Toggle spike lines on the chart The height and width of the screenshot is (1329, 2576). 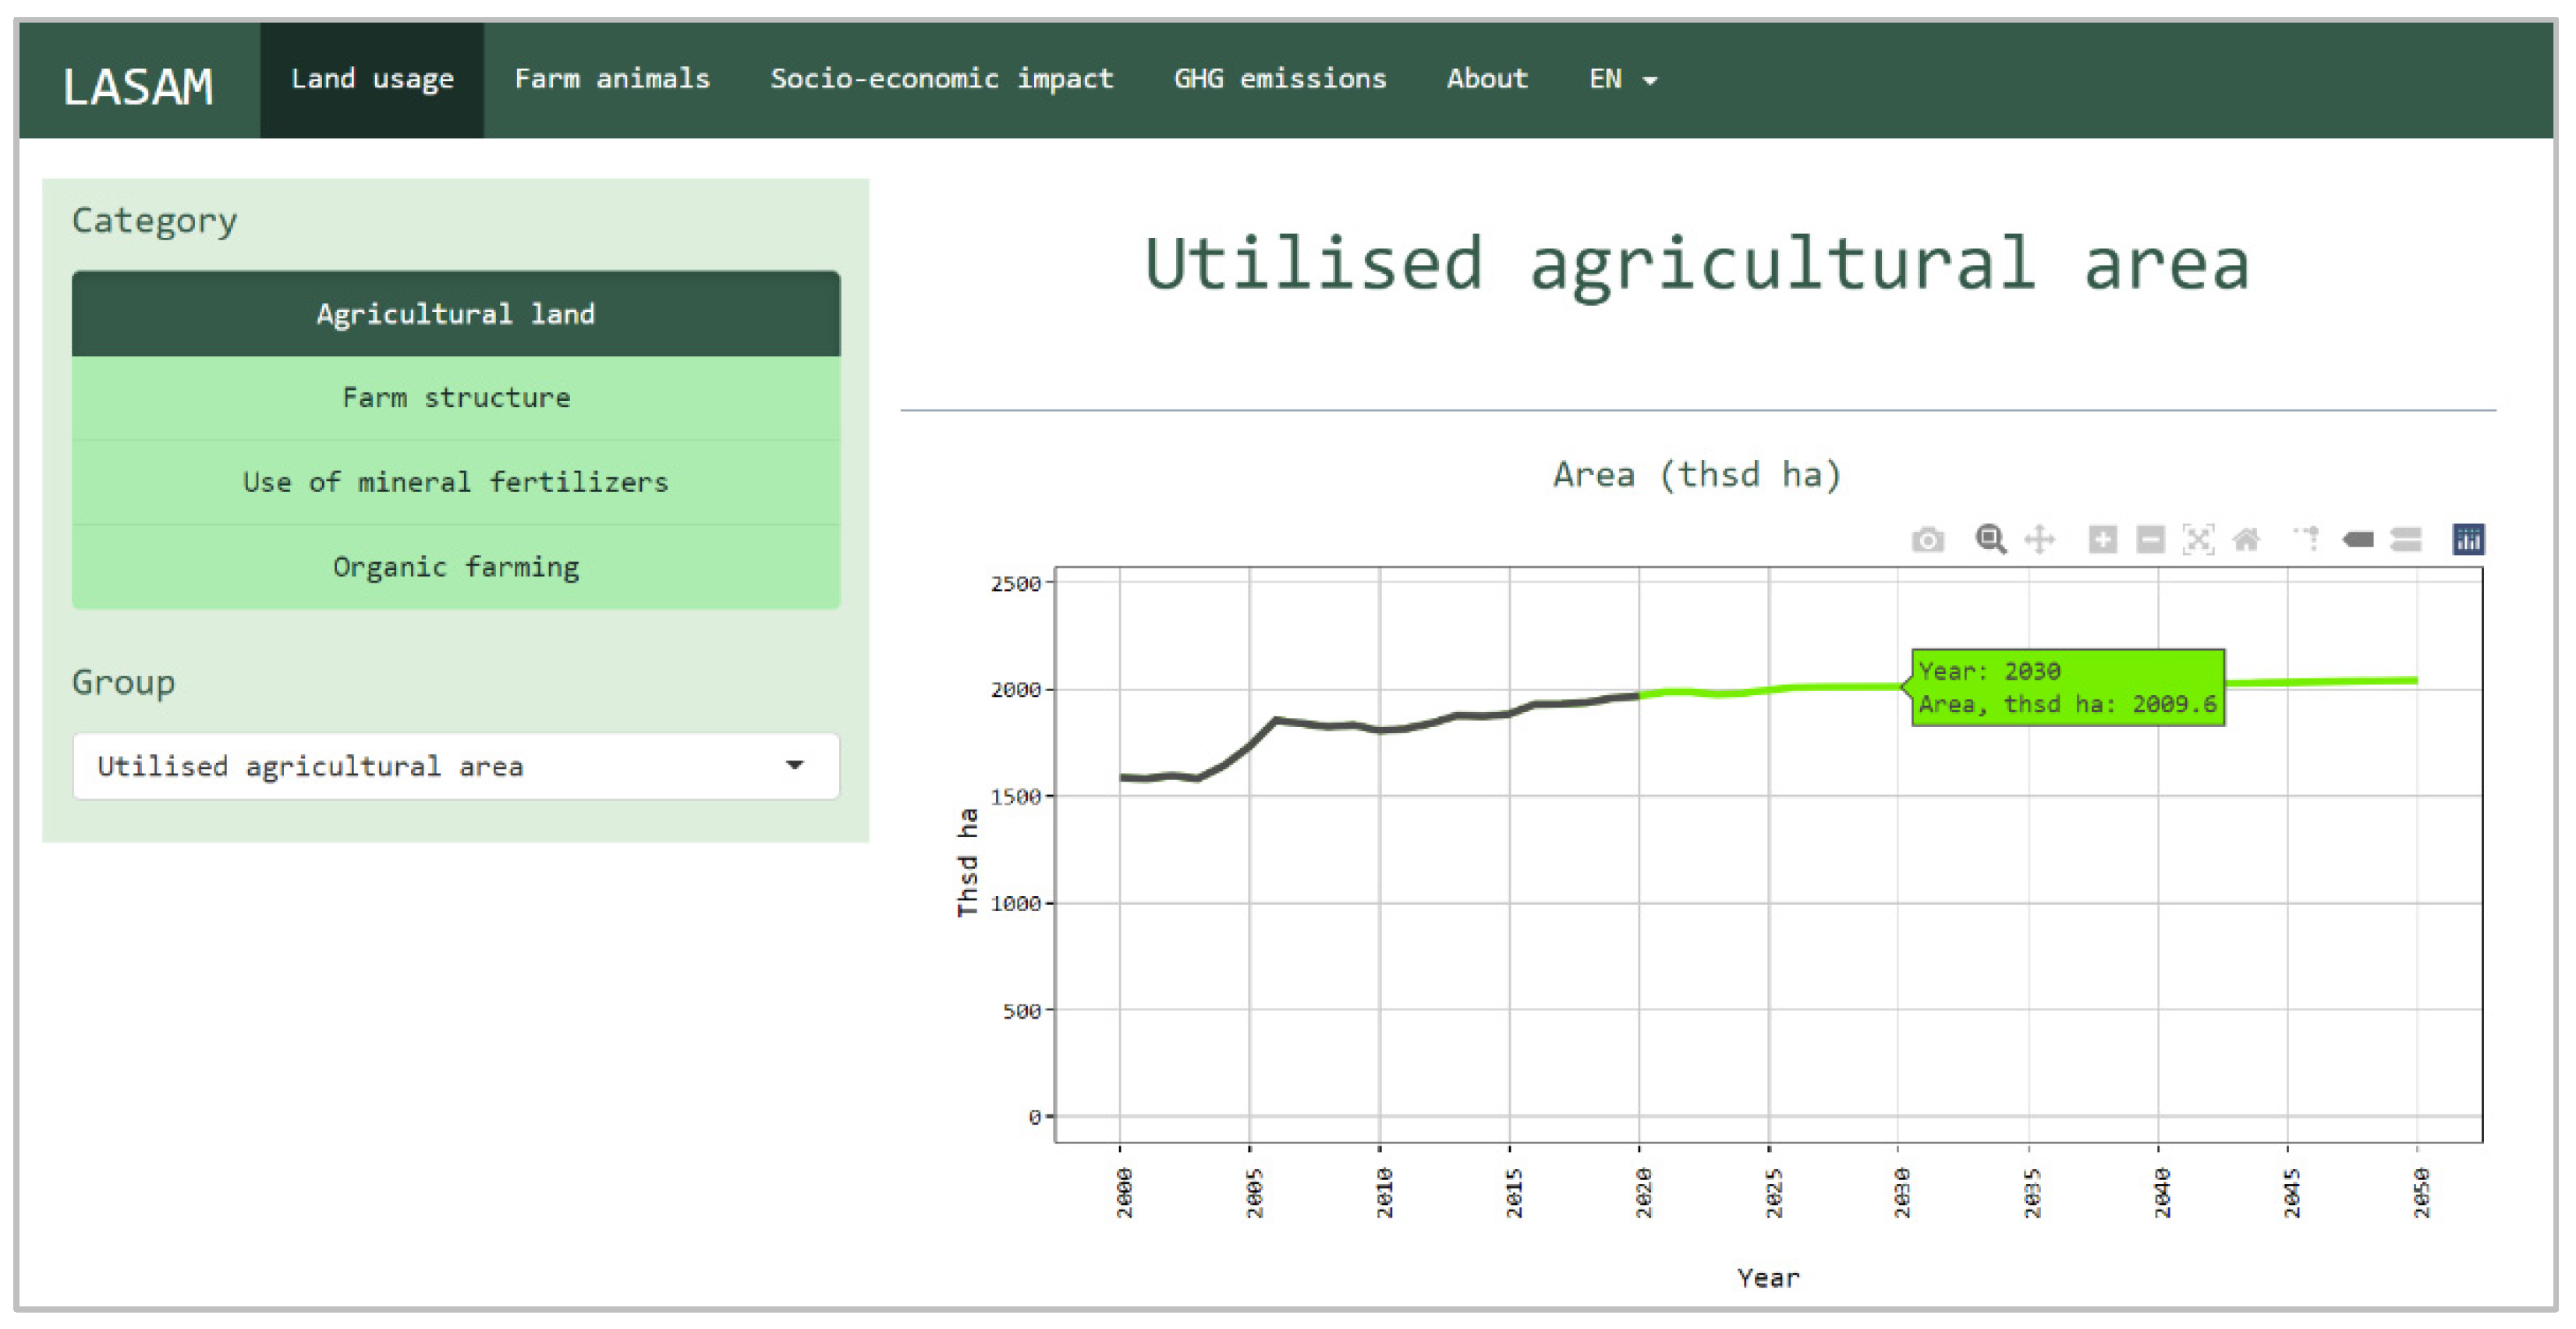2307,539
